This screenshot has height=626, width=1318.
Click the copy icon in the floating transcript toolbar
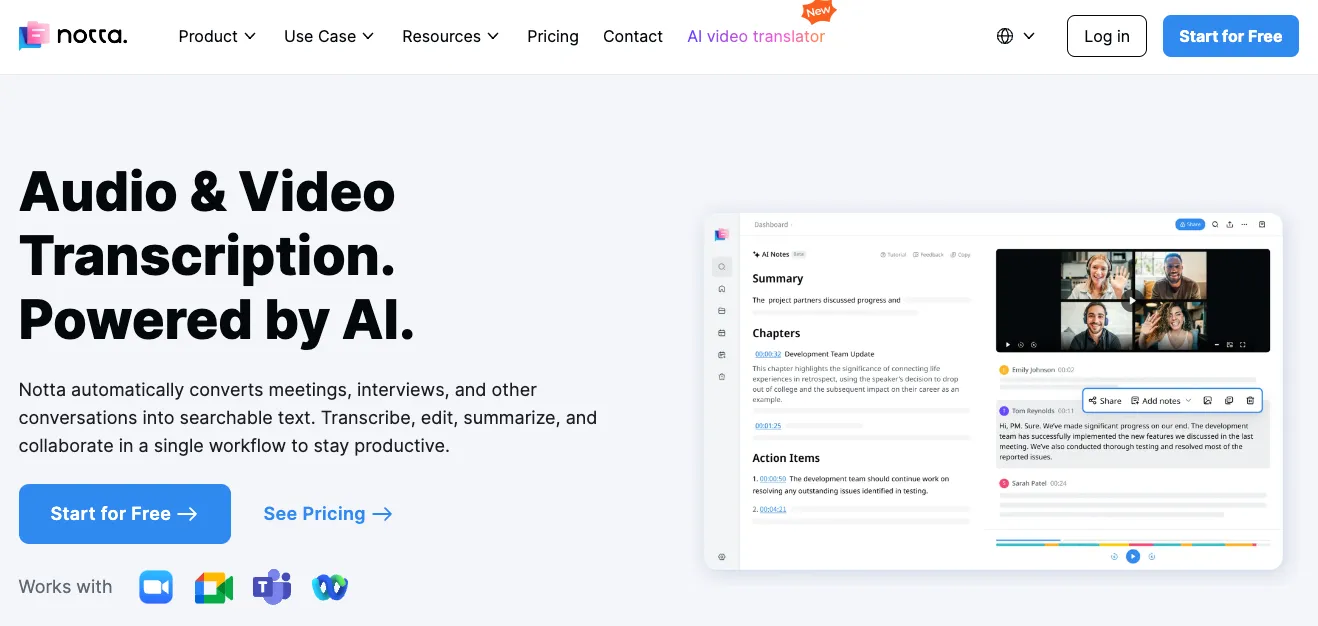click(x=1229, y=401)
